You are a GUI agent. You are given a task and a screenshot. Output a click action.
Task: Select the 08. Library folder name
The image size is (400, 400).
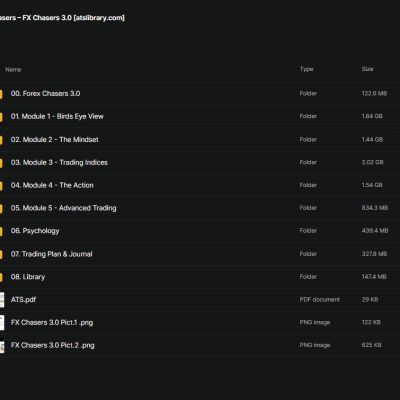[28, 277]
